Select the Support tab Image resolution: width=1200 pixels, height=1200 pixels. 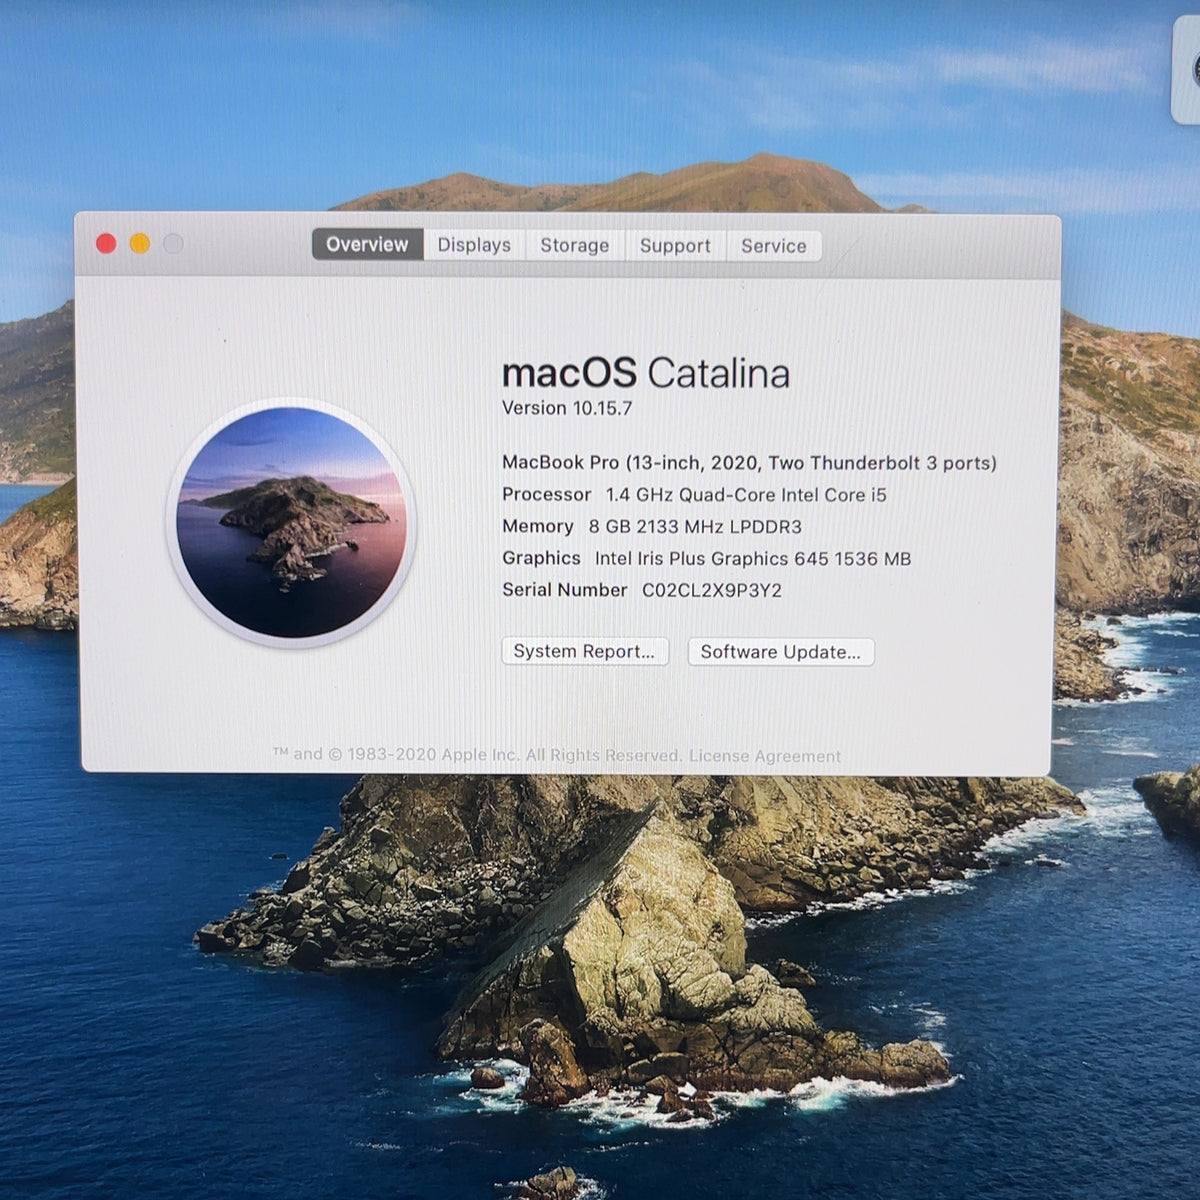[x=675, y=246]
